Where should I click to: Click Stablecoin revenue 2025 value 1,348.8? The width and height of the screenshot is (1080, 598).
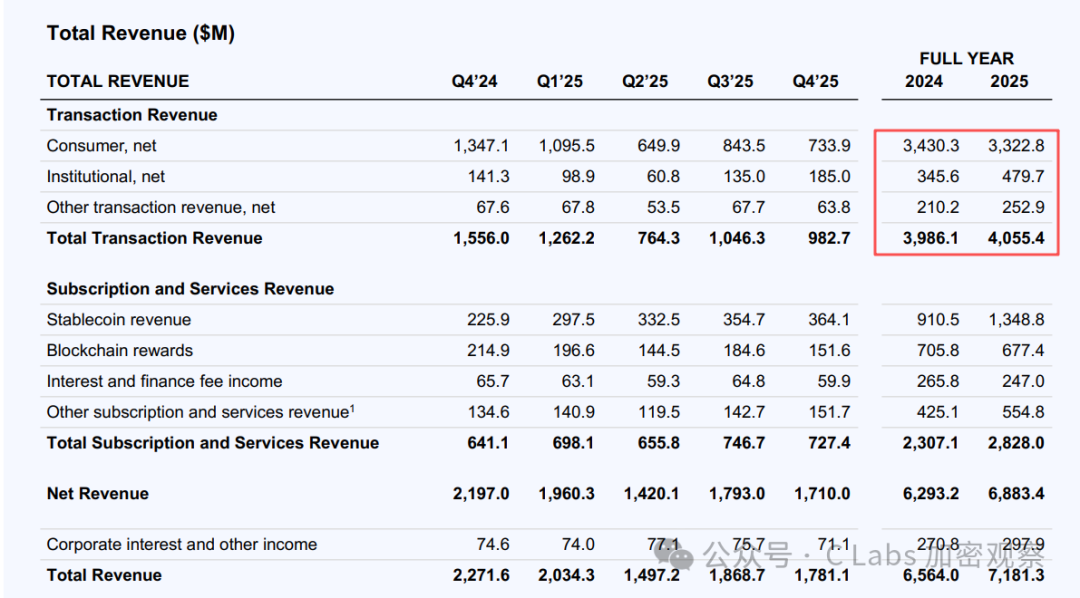coord(1016,320)
